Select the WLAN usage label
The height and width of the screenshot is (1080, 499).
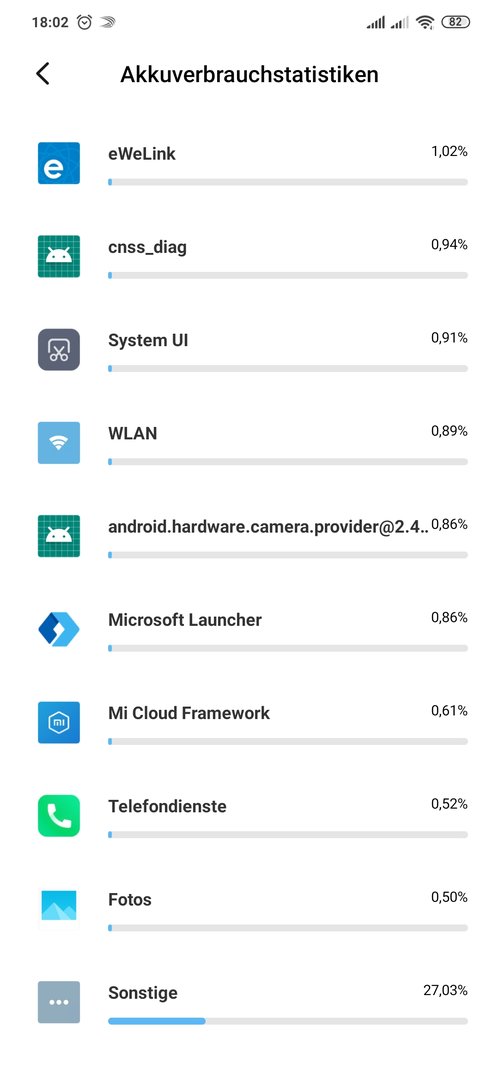click(132, 433)
